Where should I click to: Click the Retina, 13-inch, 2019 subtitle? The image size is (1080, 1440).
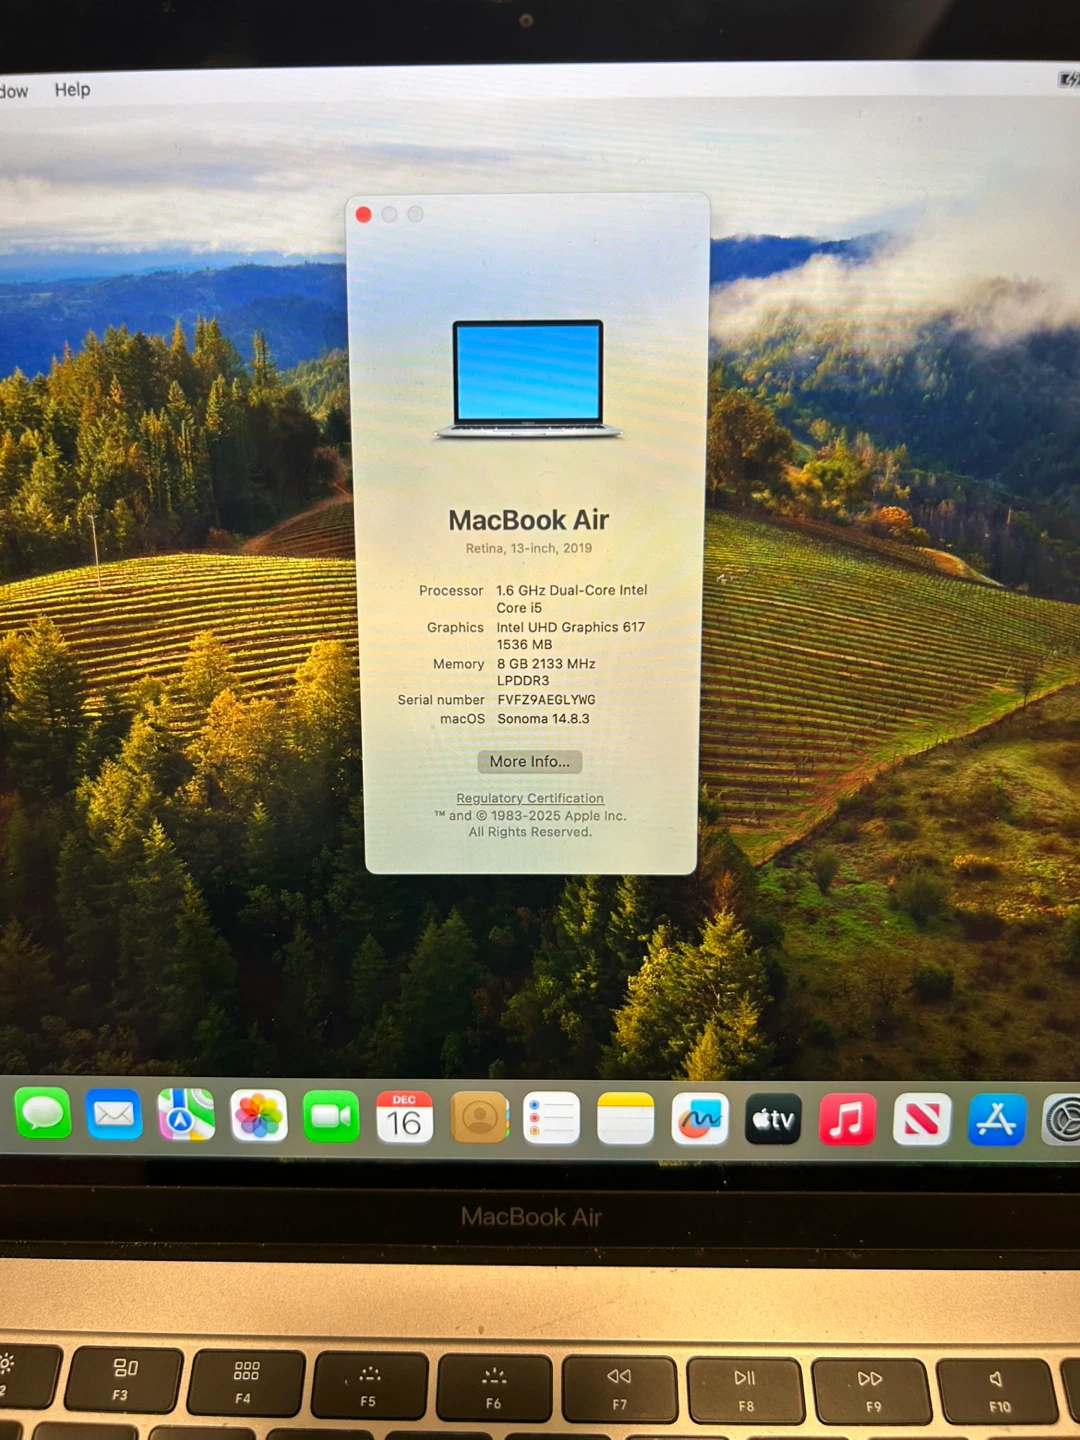529,548
